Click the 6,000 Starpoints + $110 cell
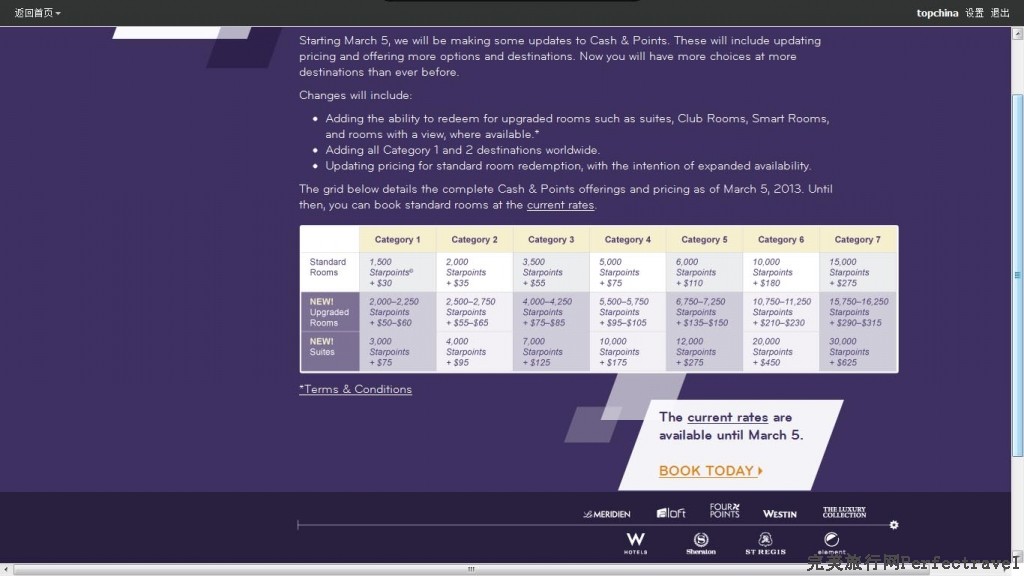This screenshot has width=1024, height=576. tap(704, 272)
